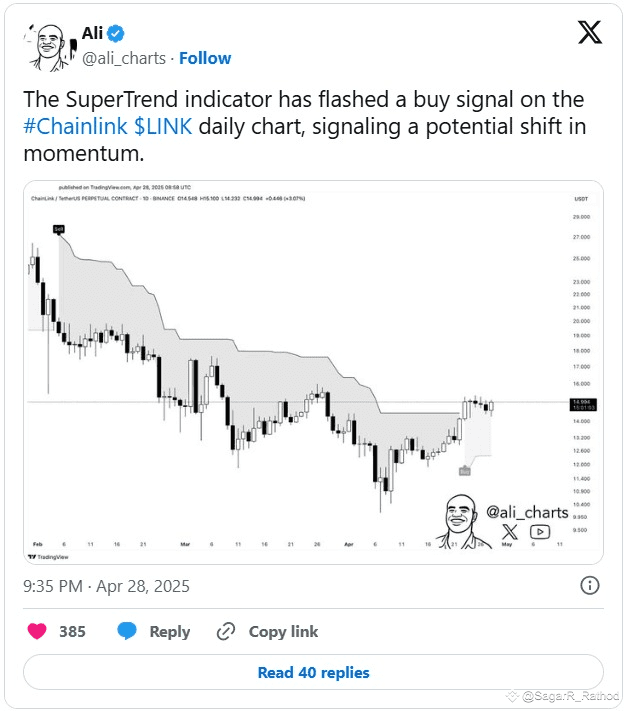Click the copy link chain icon

(x=226, y=631)
